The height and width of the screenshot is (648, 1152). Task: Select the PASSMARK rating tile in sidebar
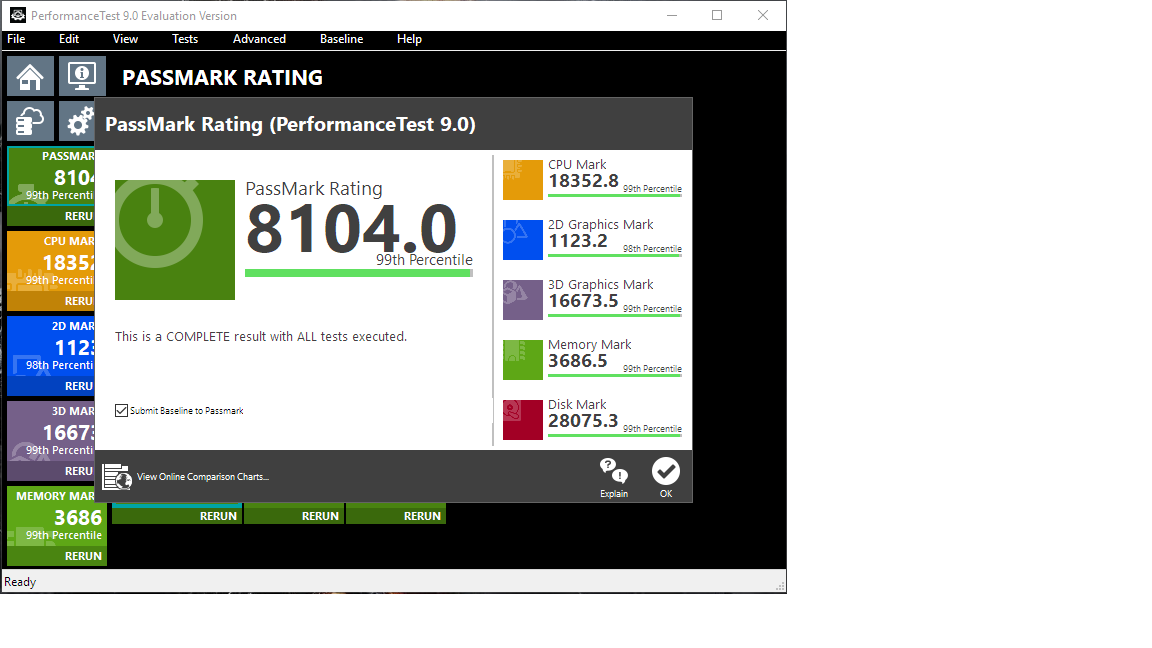tap(51, 176)
